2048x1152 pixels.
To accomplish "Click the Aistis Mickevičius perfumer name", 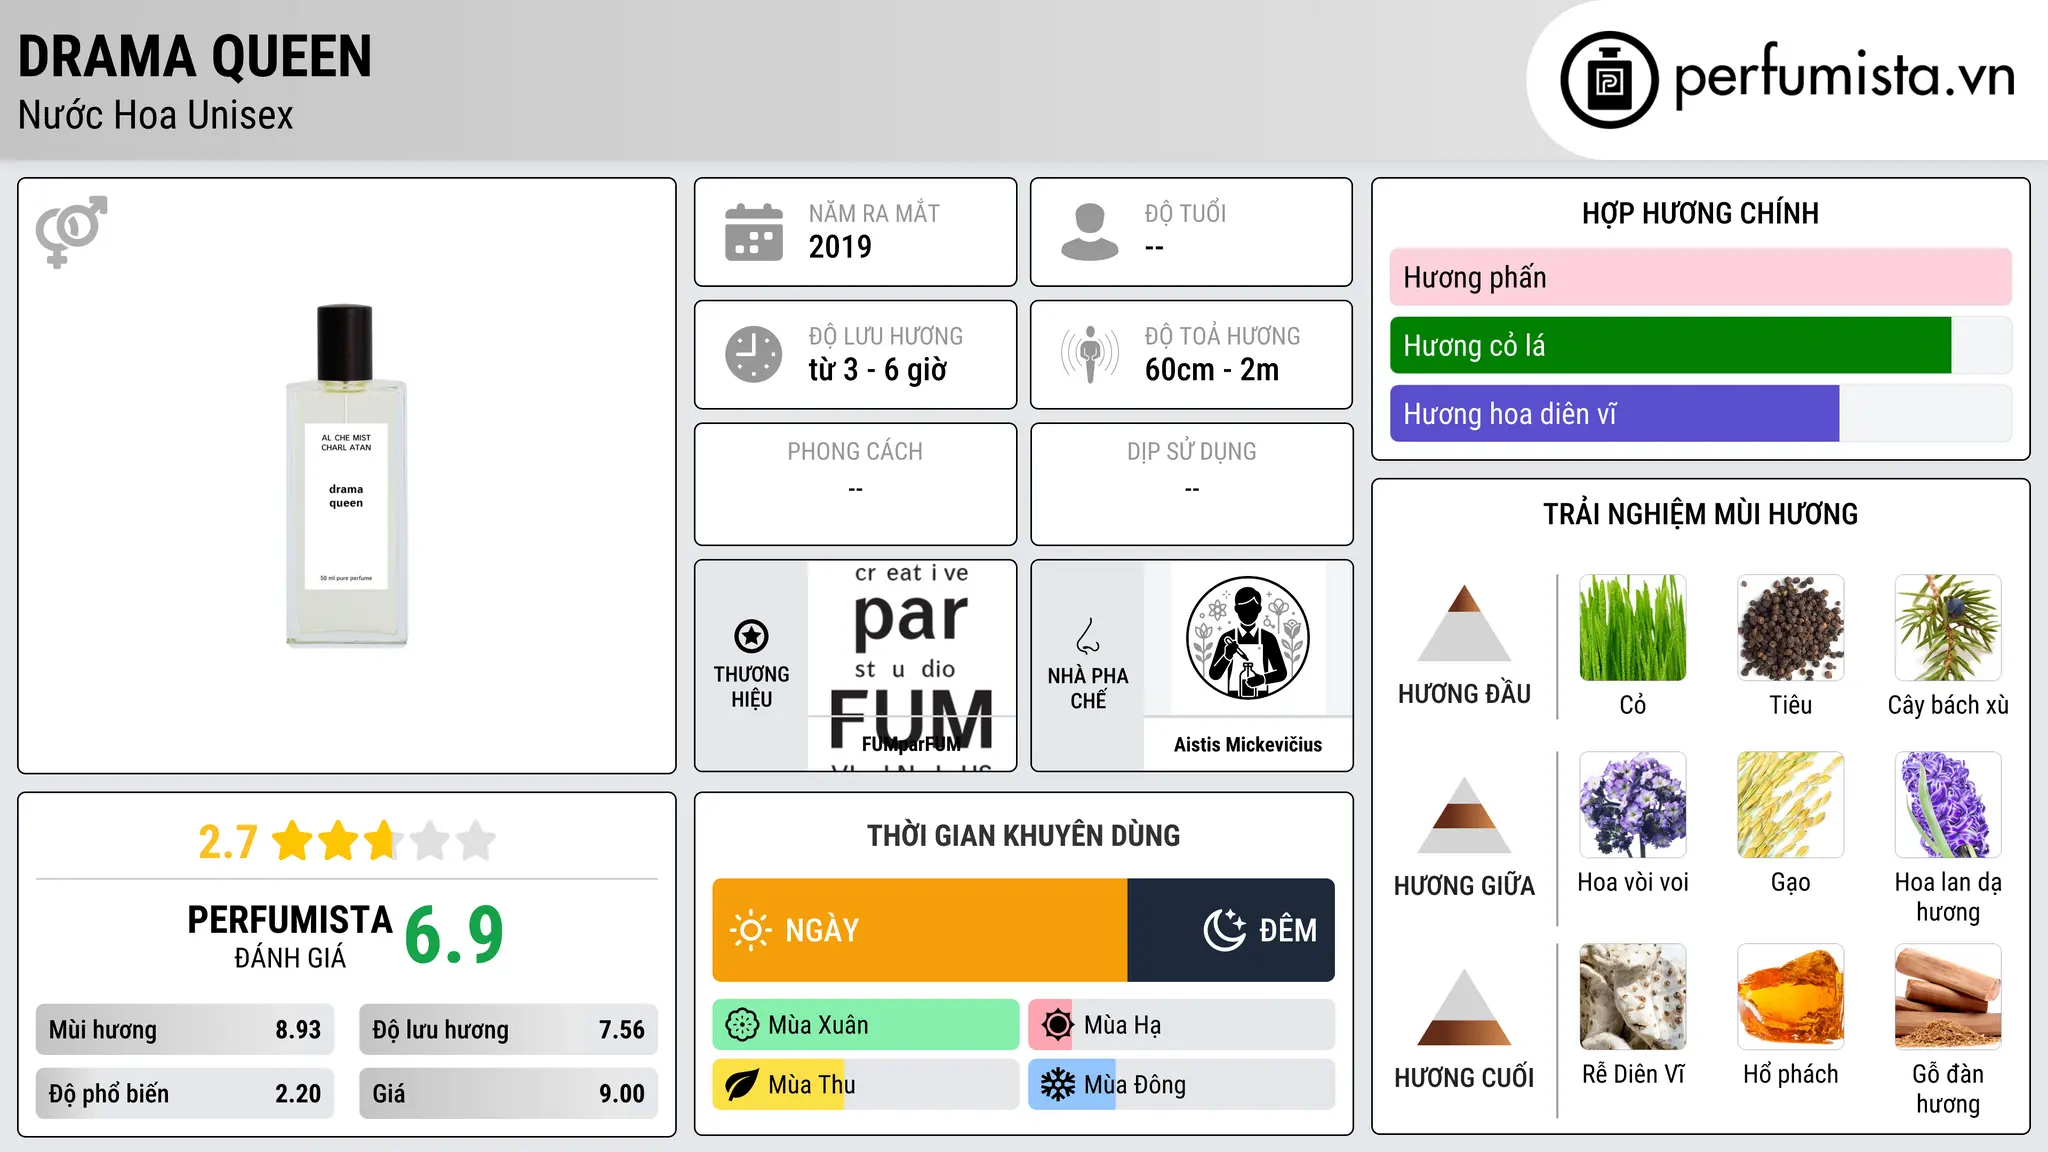I will pyautogui.click(x=1247, y=744).
